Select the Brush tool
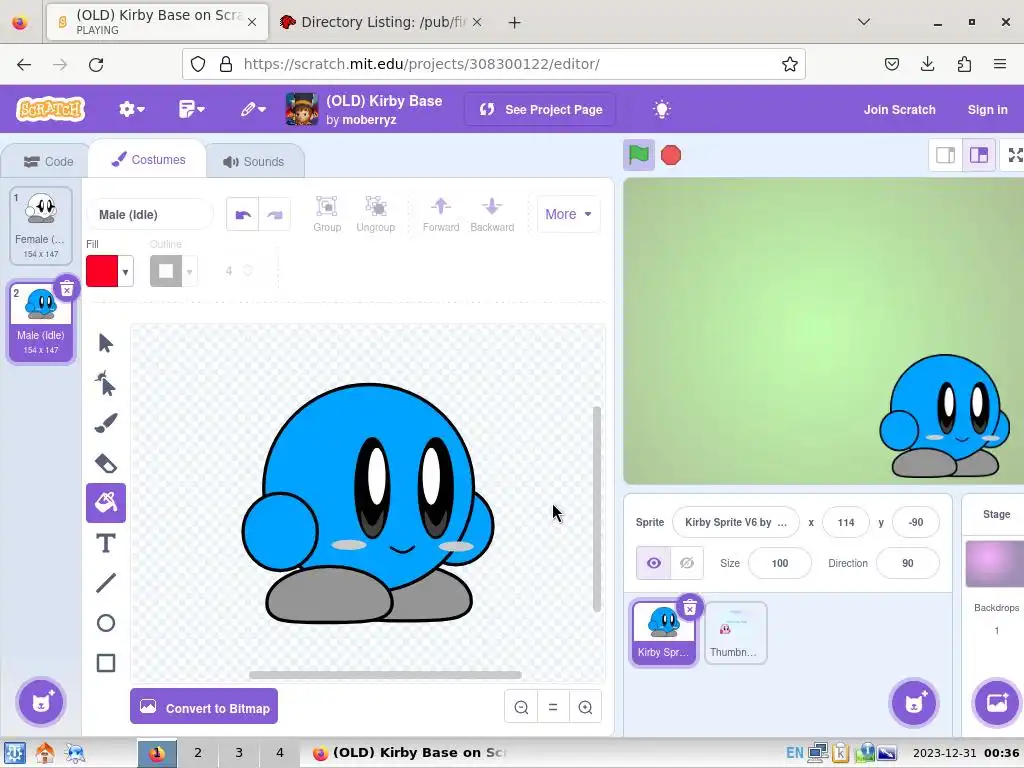The height and width of the screenshot is (768, 1024). click(106, 423)
